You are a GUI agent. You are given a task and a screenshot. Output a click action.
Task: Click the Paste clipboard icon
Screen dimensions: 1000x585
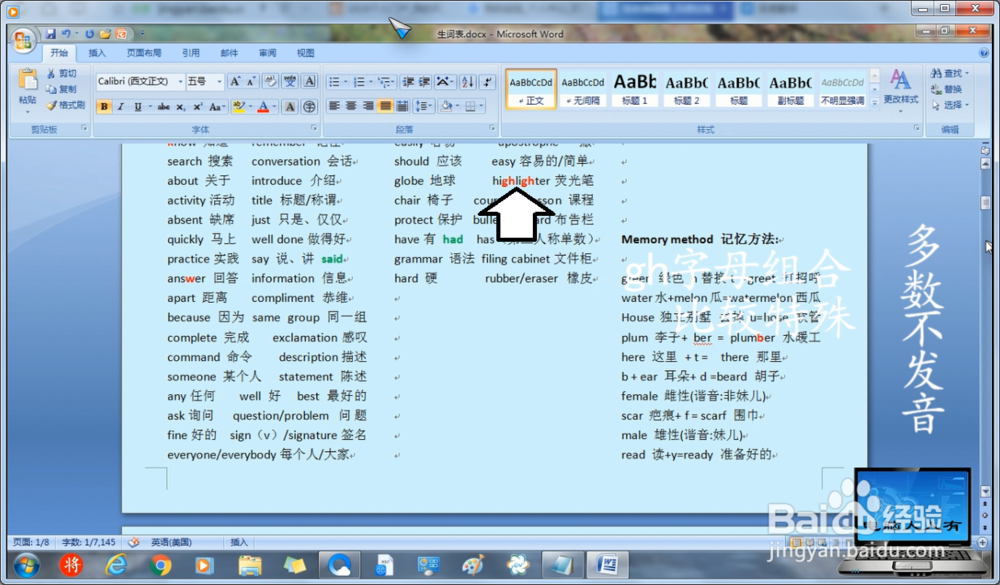(x=27, y=79)
